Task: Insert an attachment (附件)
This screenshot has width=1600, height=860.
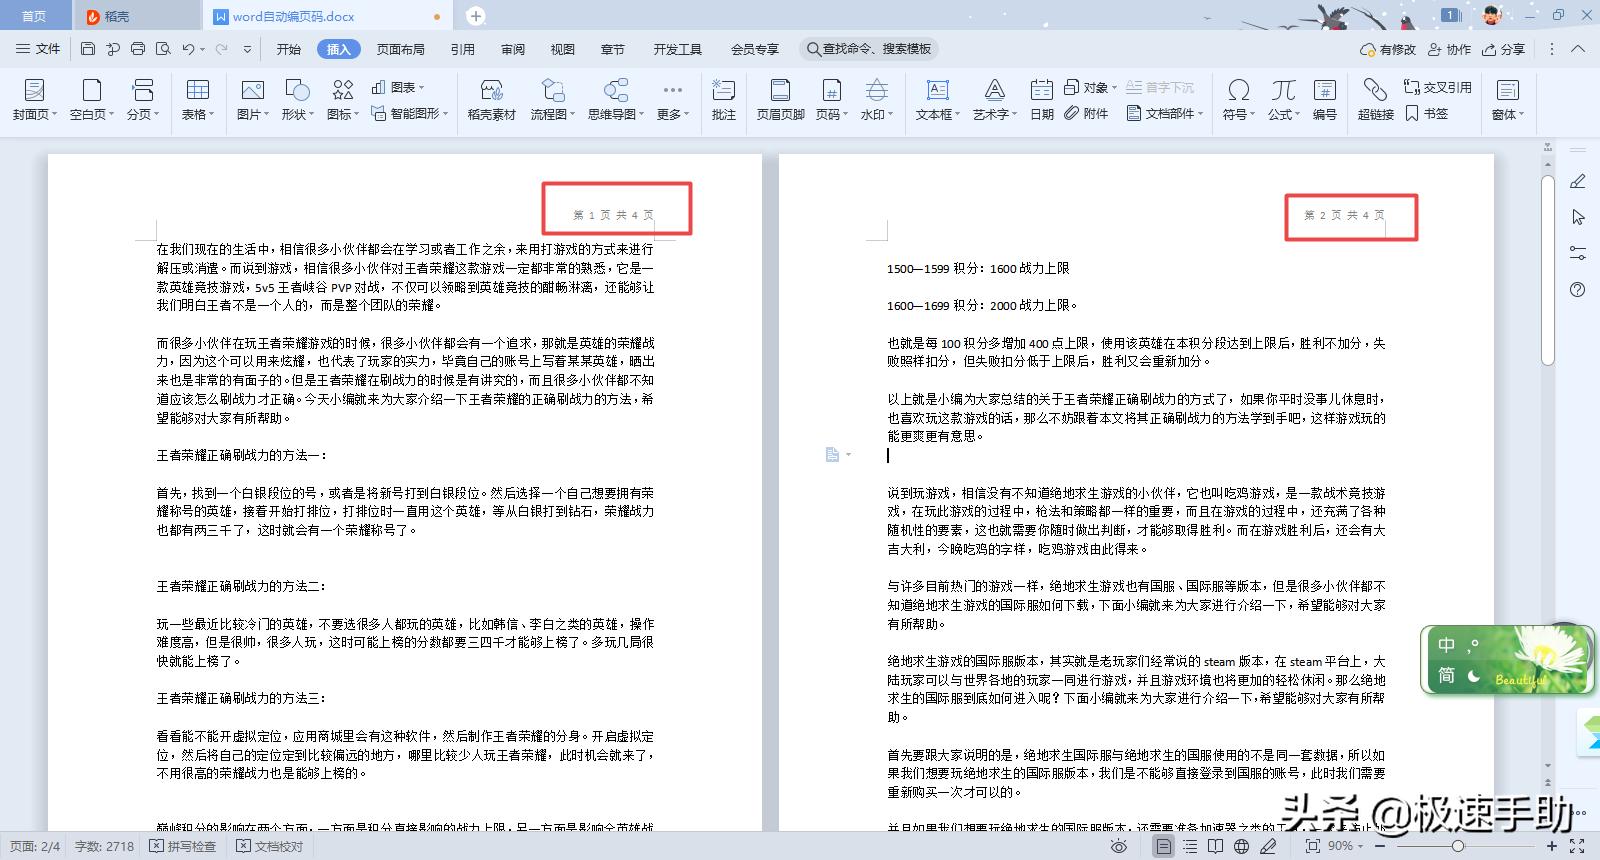Action: 1086,114
